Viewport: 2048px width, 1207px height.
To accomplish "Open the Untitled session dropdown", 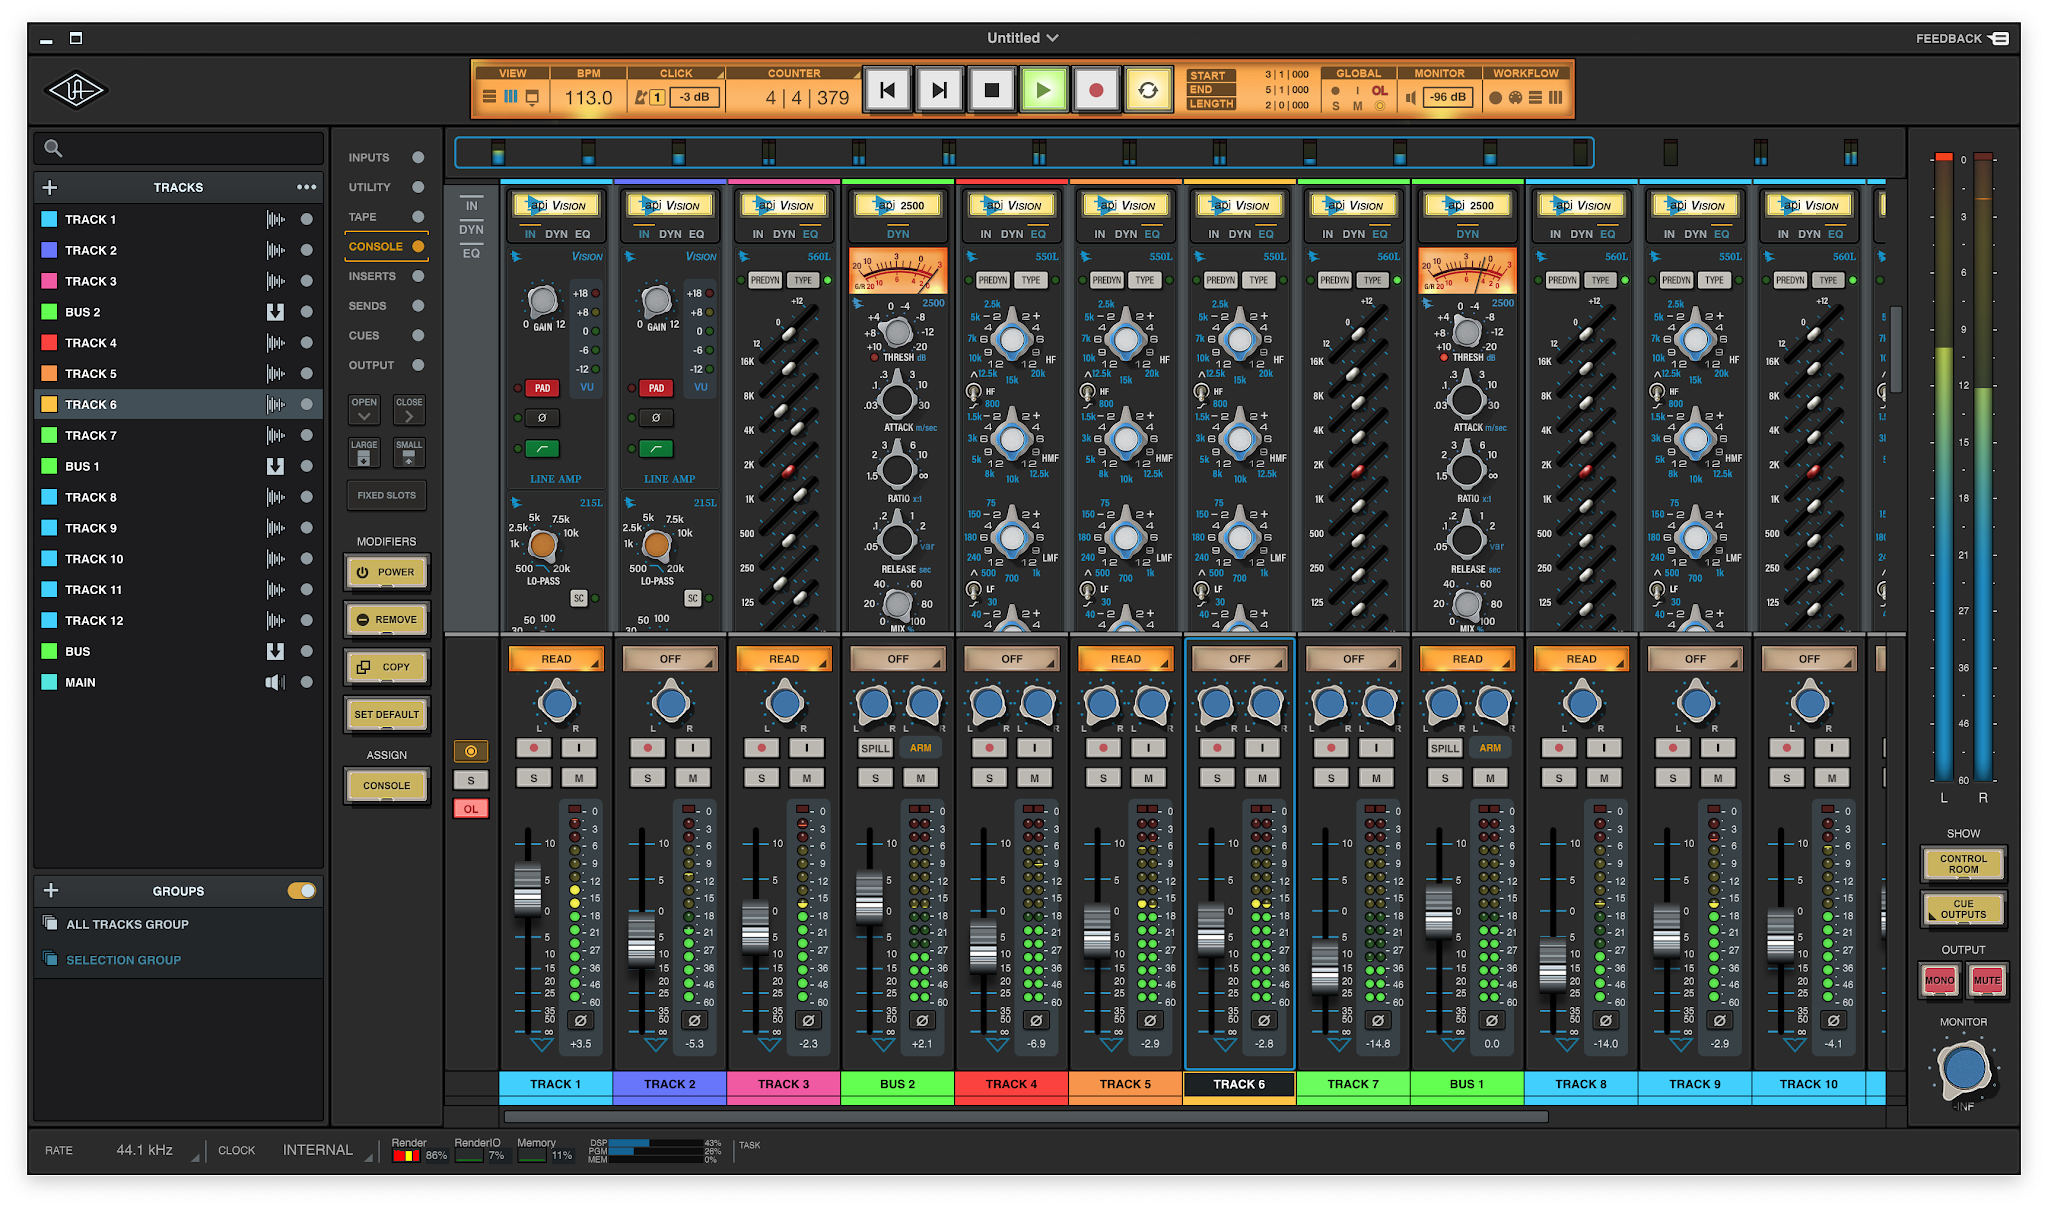I will click(1023, 38).
